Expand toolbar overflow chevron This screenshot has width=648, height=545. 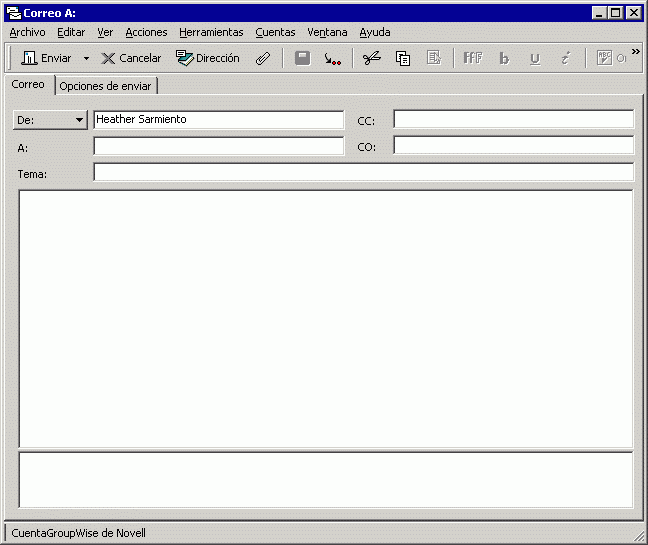(636, 52)
